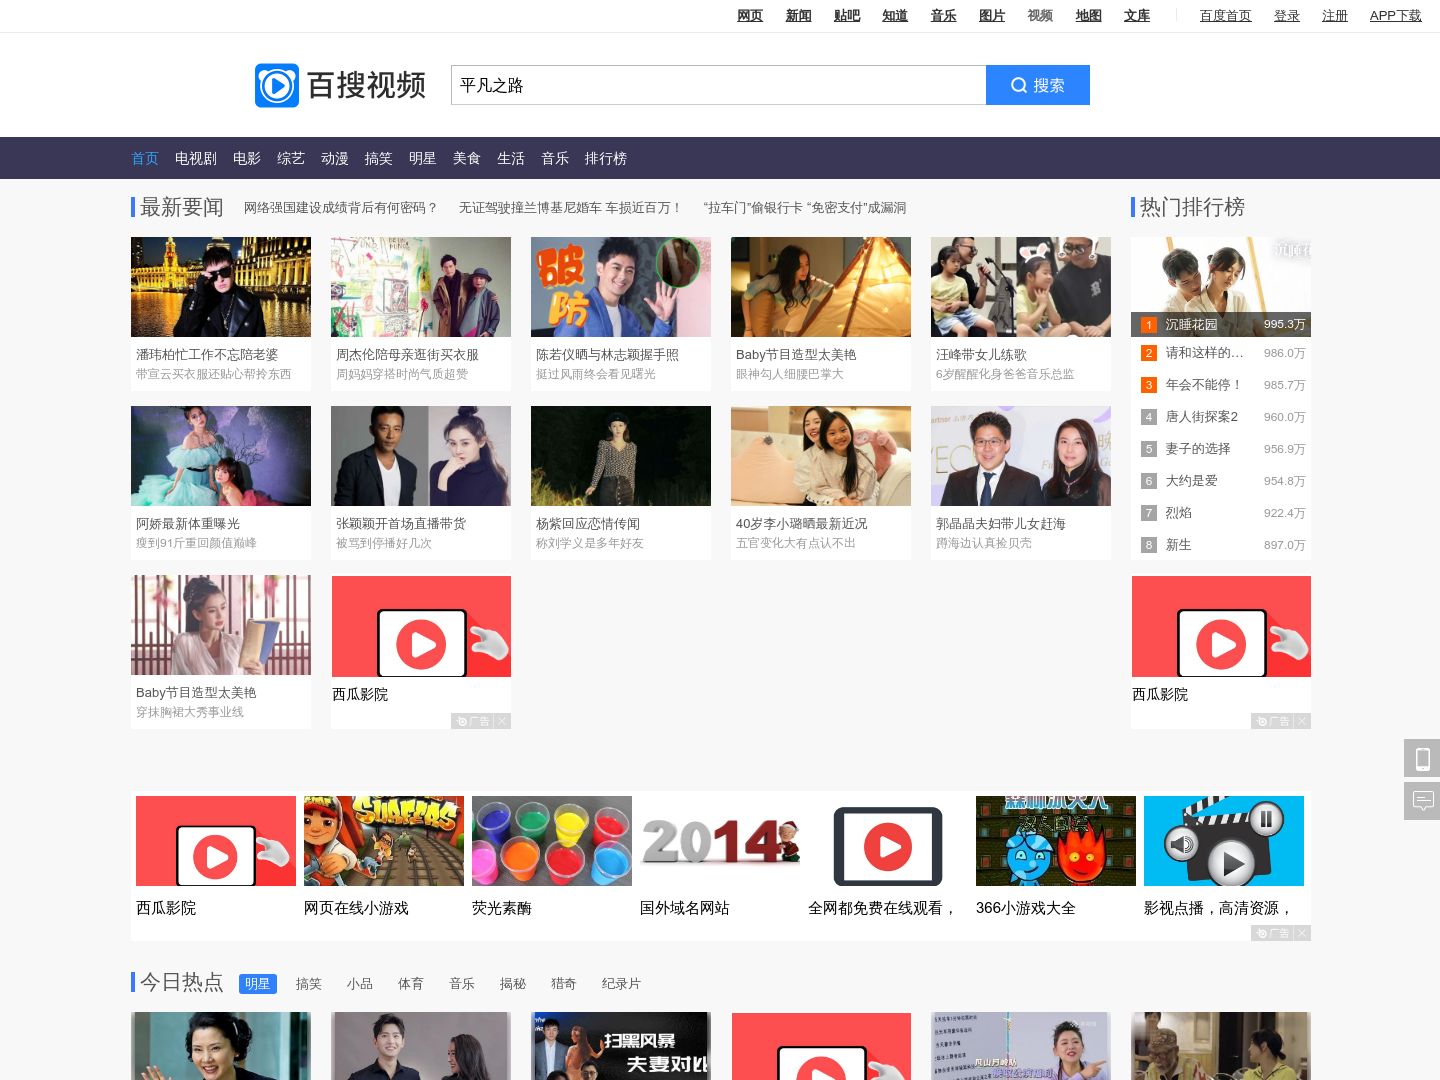Go to the 美食 navigation tab
Viewport: 1440px width, 1080px height.
pos(467,158)
